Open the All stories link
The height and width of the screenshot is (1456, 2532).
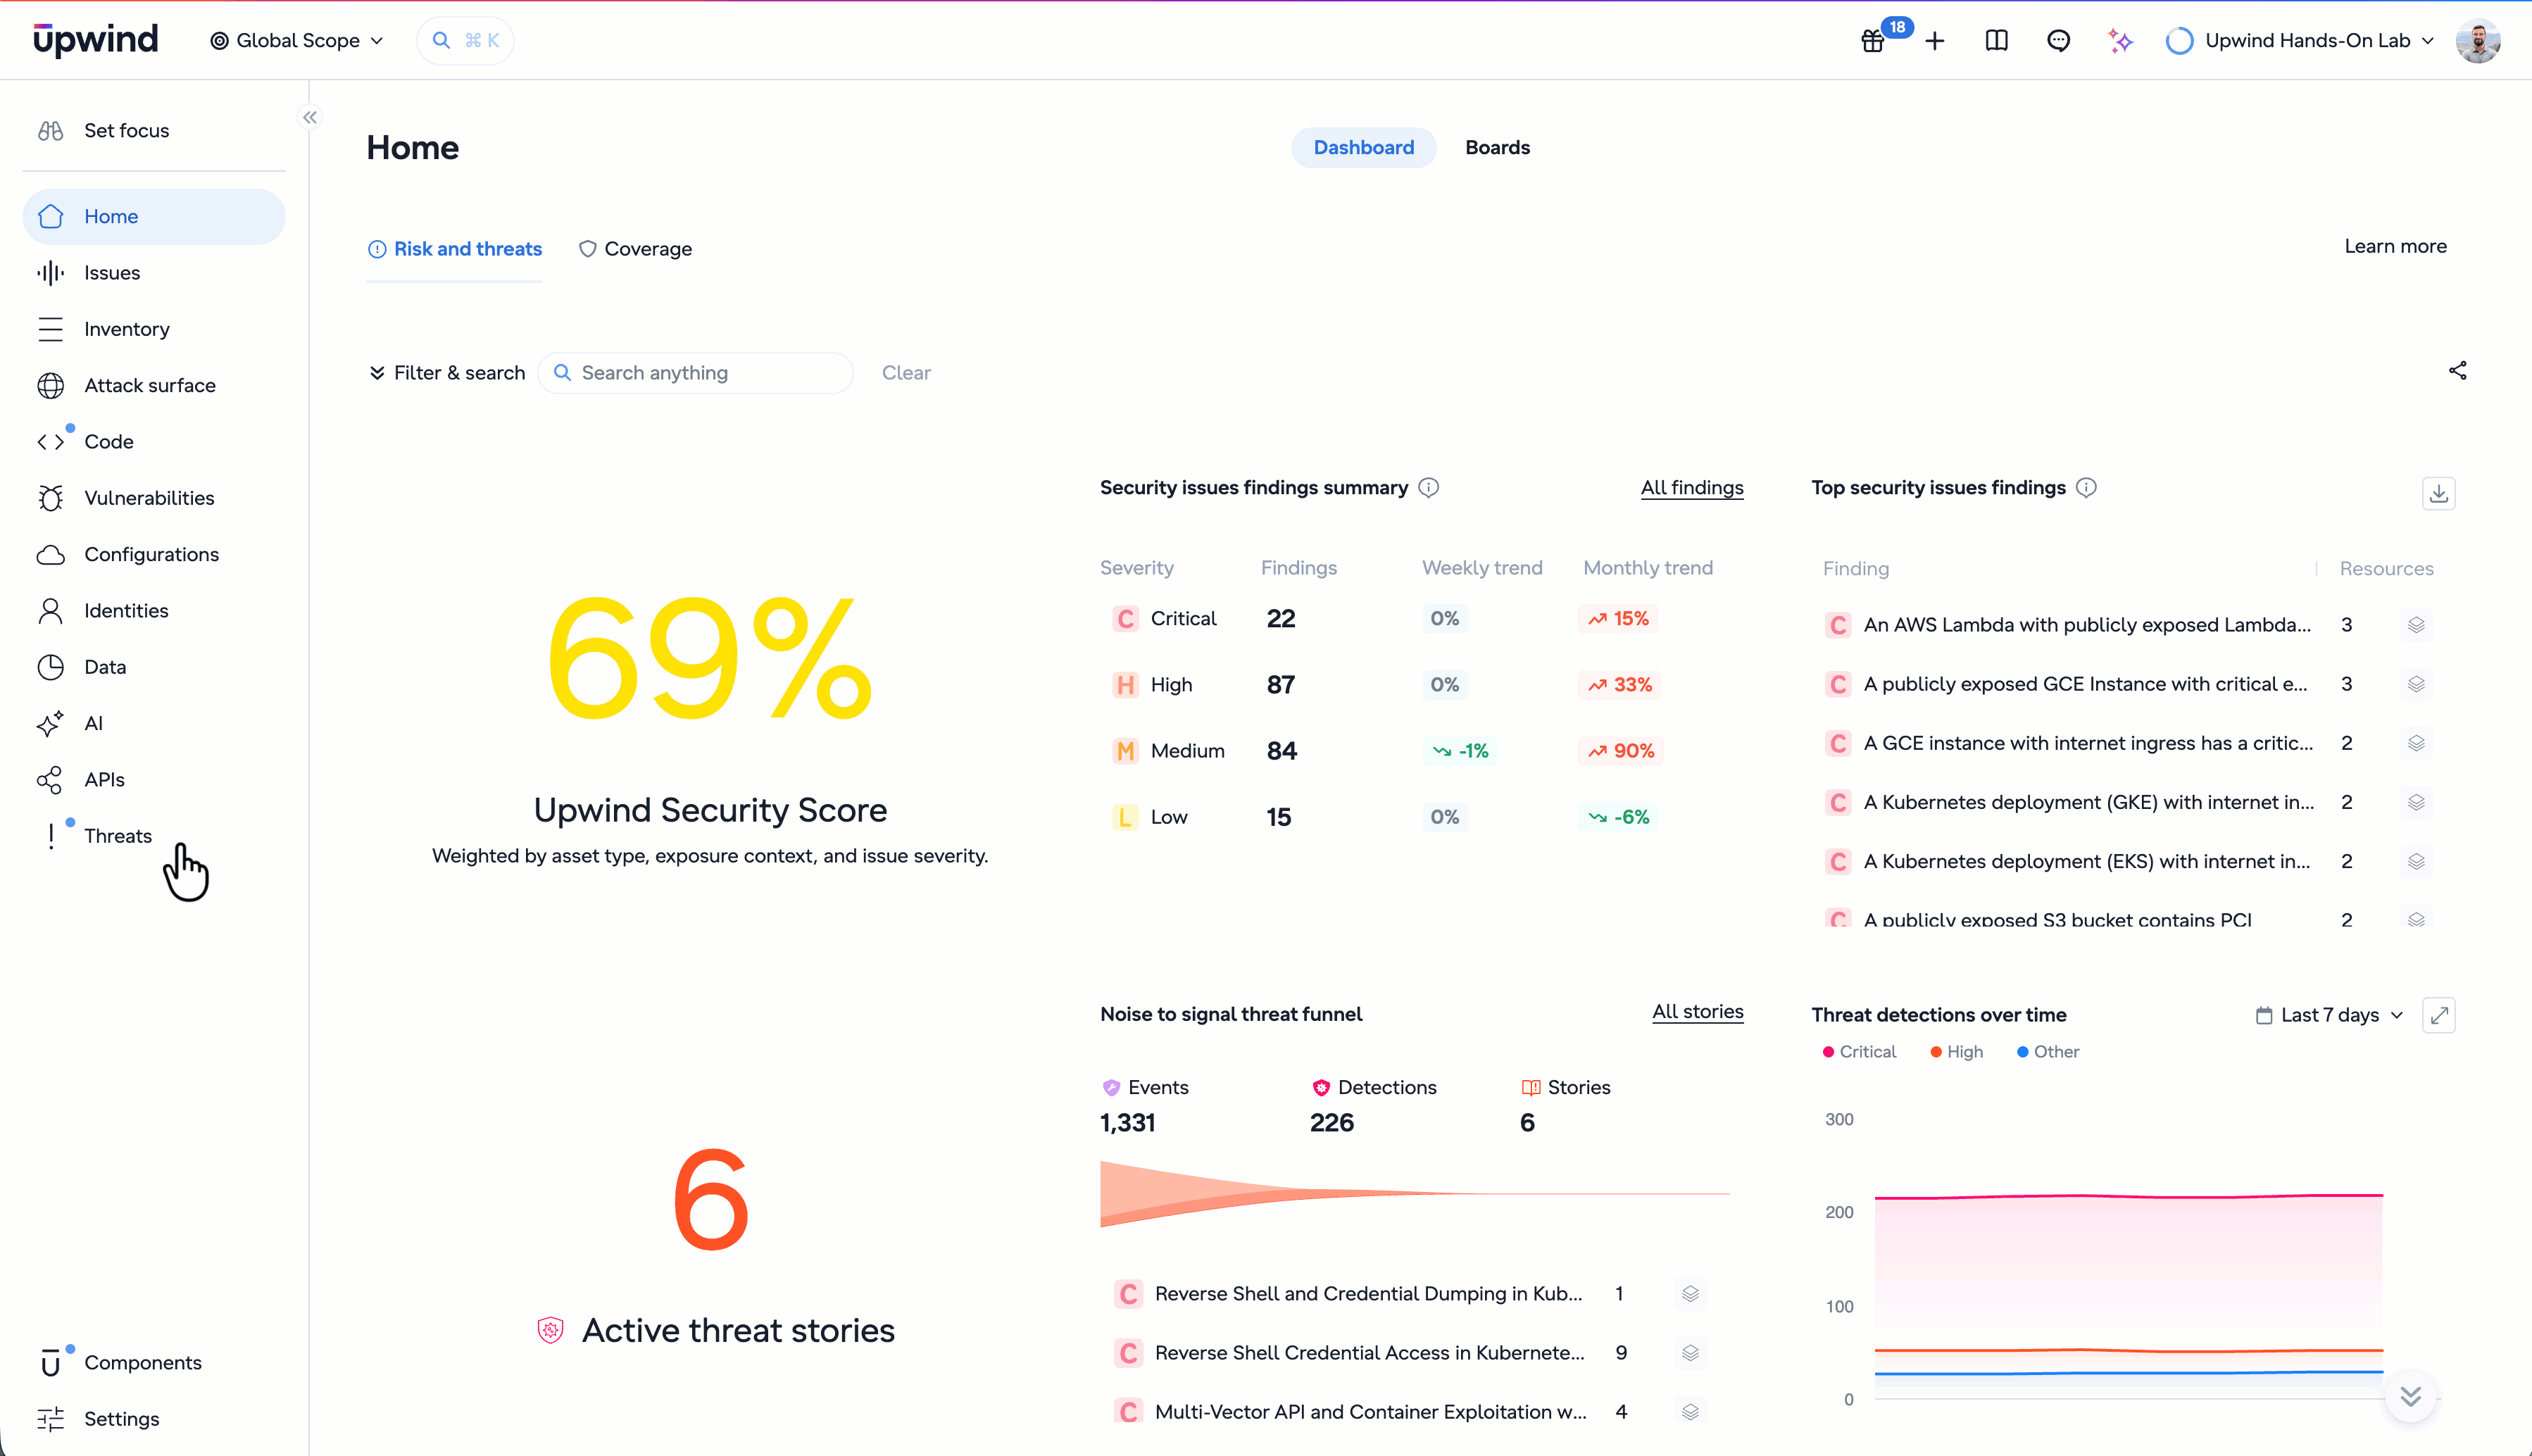pos(1698,1012)
